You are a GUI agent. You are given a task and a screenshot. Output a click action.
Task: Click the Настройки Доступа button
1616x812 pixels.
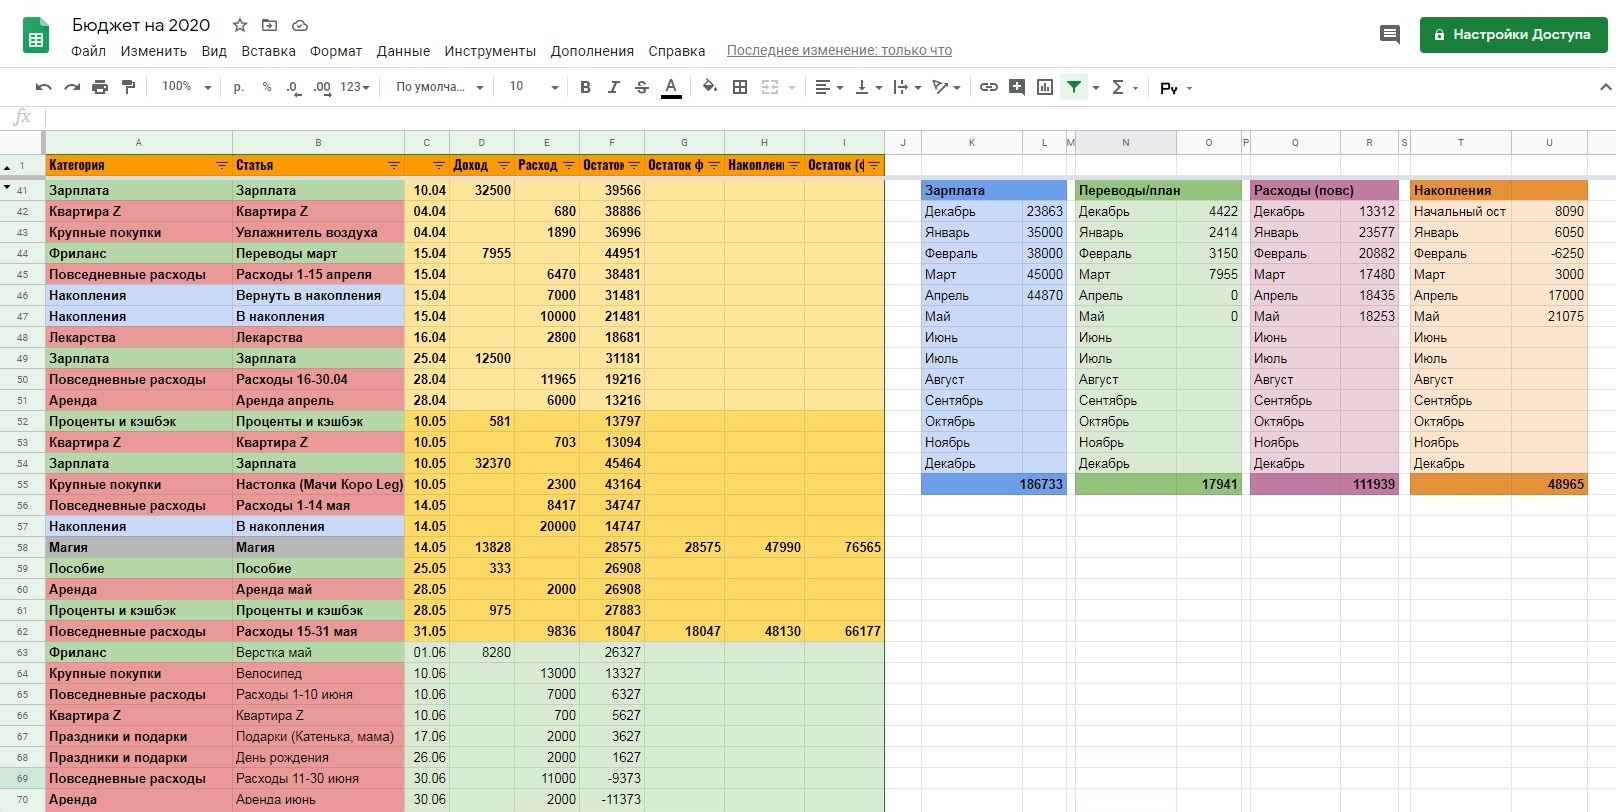coord(1513,34)
